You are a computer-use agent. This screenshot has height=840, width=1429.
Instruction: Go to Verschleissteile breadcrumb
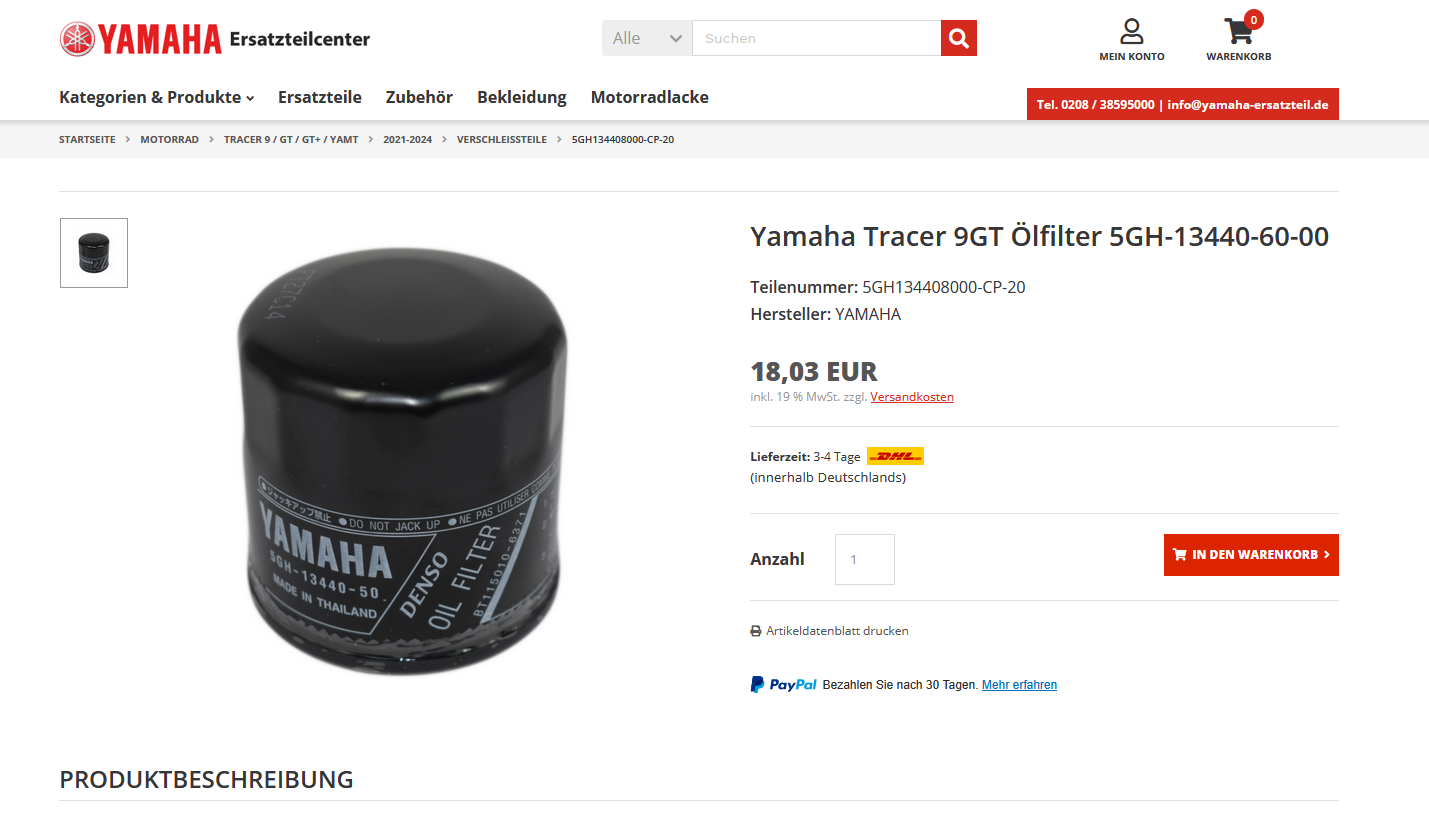[502, 139]
